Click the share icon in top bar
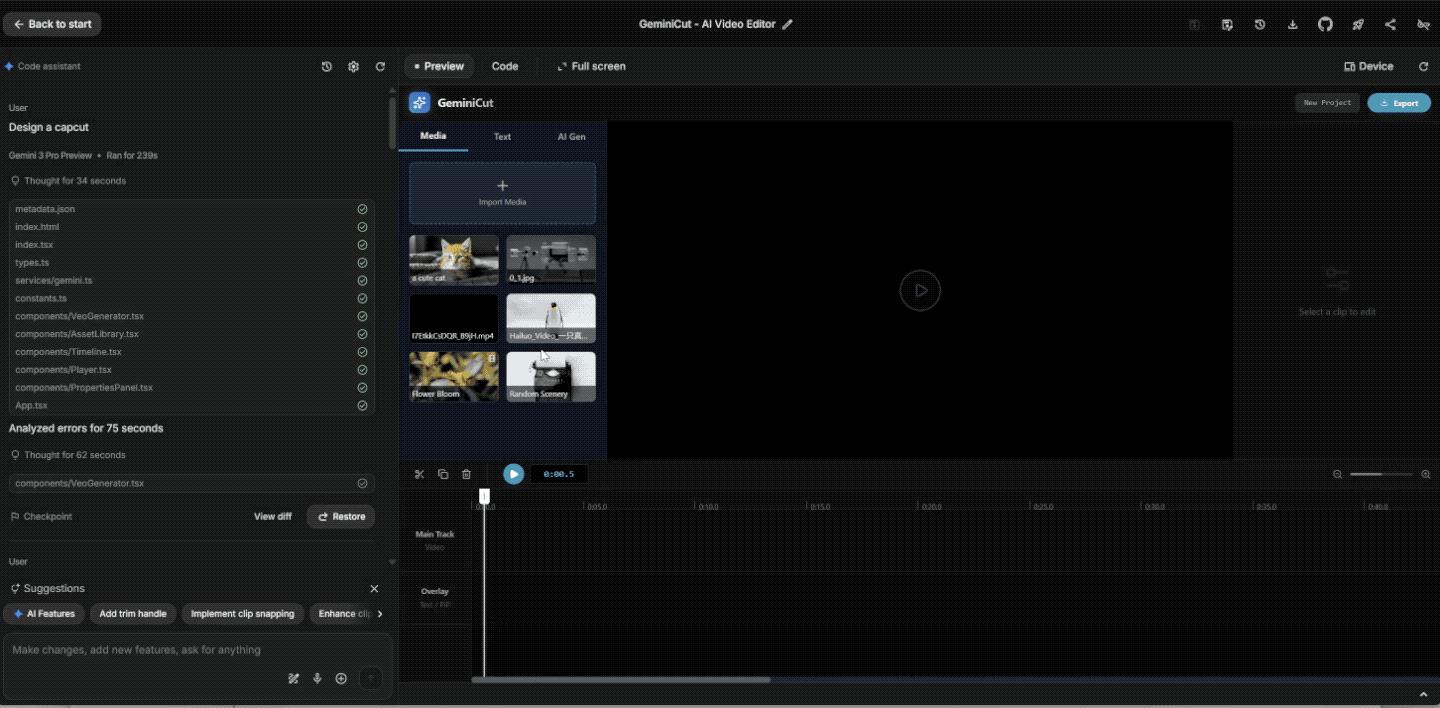The image size is (1440, 708). 1390,24
